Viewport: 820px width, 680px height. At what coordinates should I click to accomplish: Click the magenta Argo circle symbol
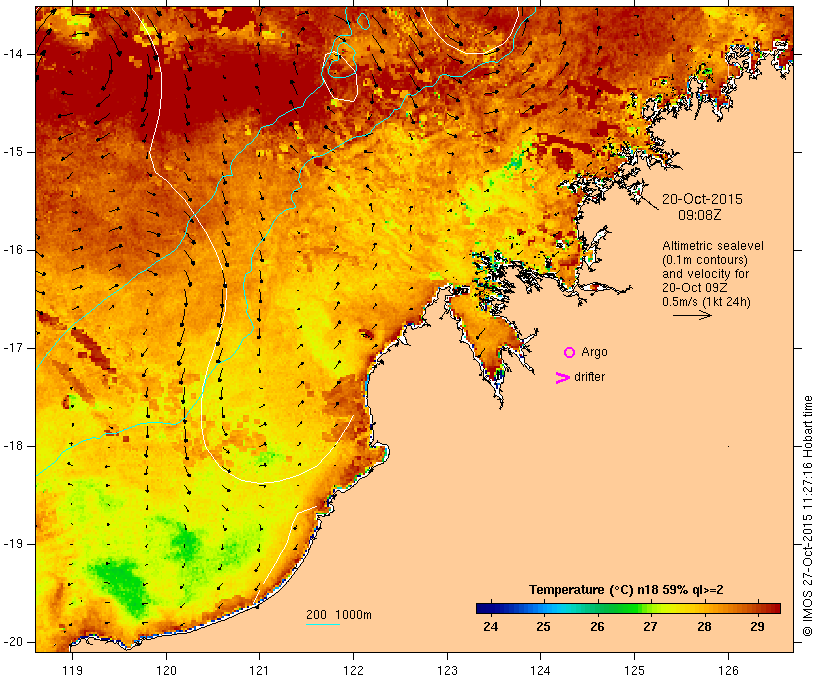coord(569,353)
